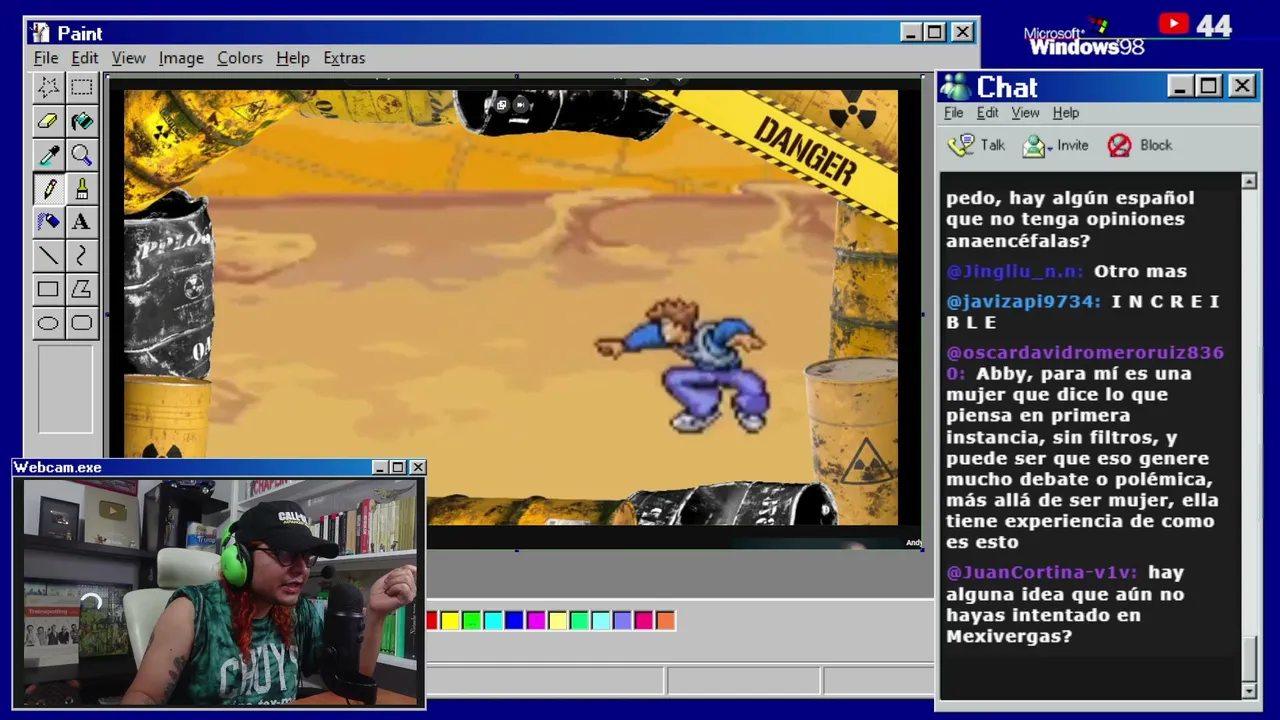The height and width of the screenshot is (720, 1280).
Task: Activate the Pick Color eyedropper tool
Action: tap(48, 155)
